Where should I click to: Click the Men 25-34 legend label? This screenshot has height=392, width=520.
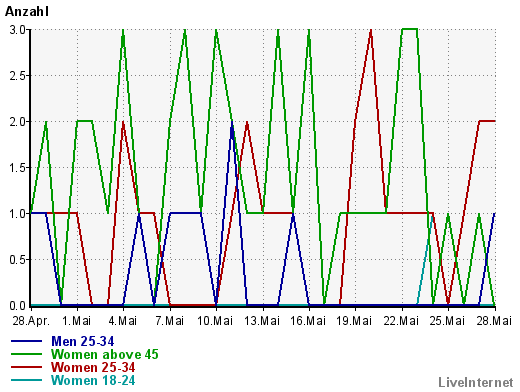pos(82,341)
